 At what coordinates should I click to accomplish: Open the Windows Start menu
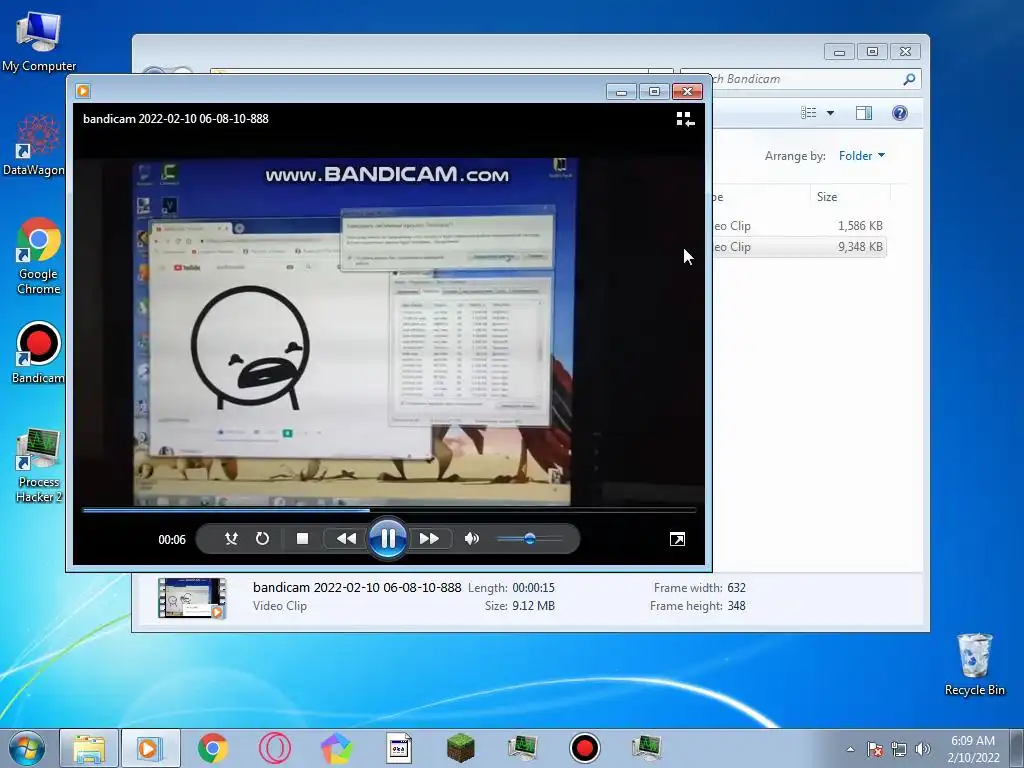pos(27,748)
